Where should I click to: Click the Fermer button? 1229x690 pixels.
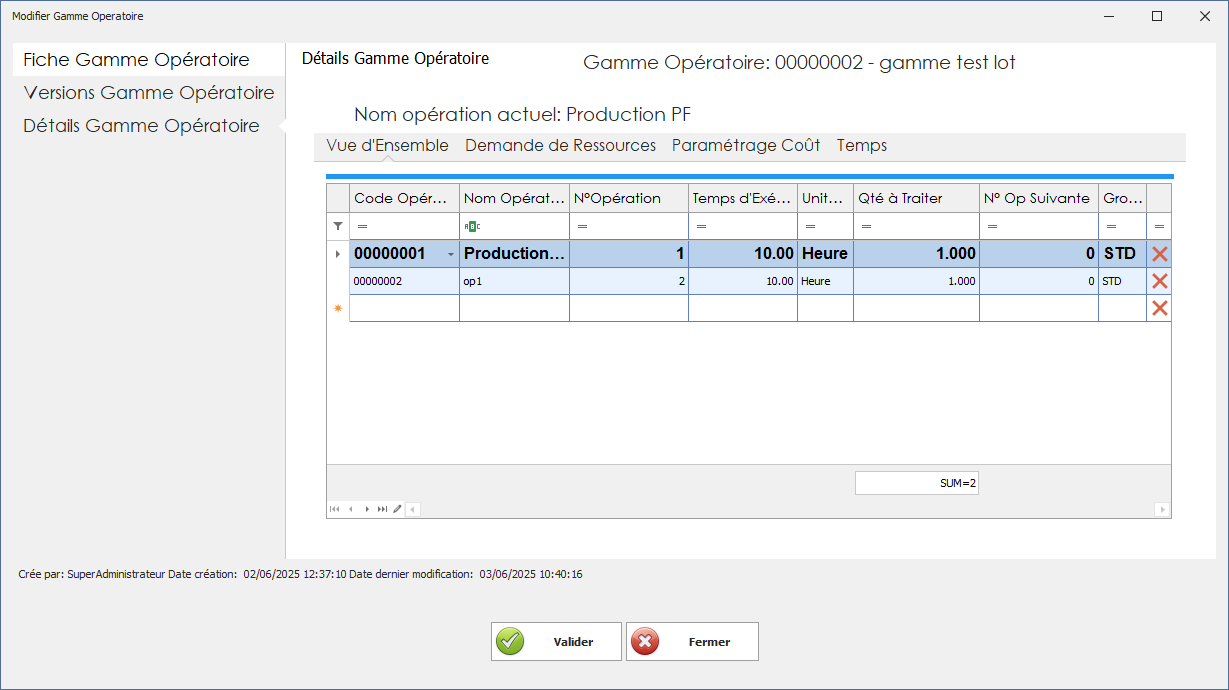tap(692, 641)
